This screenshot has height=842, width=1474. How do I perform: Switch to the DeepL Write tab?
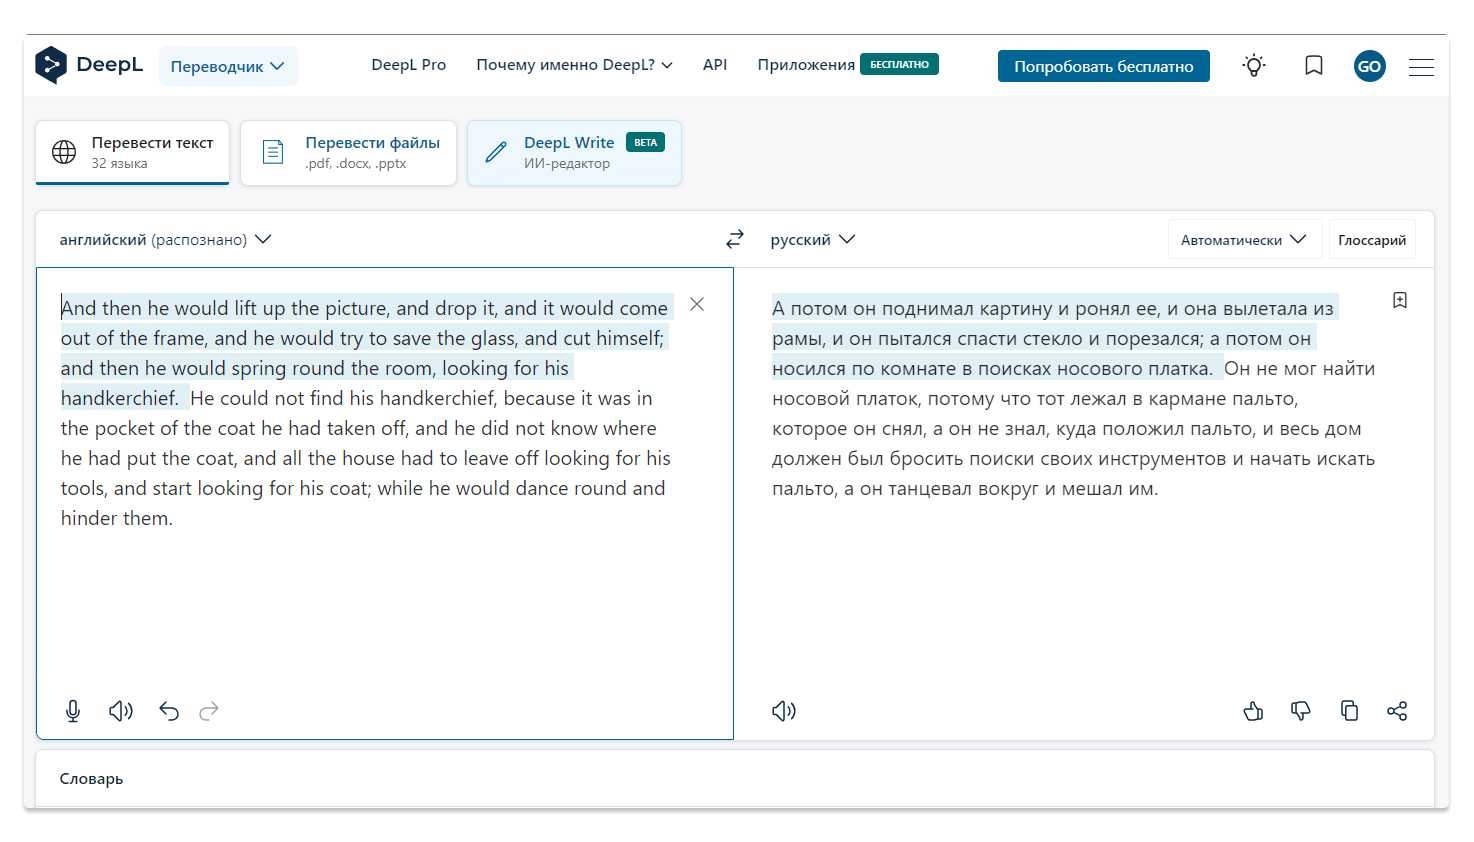(575, 153)
